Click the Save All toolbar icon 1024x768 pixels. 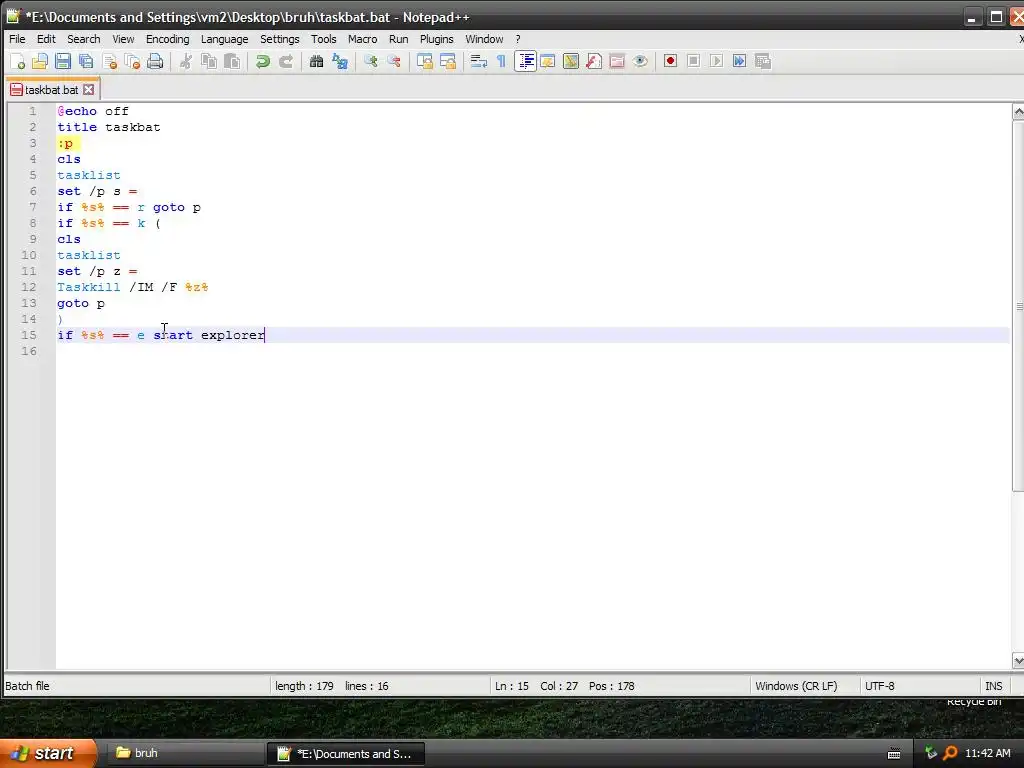point(86,61)
